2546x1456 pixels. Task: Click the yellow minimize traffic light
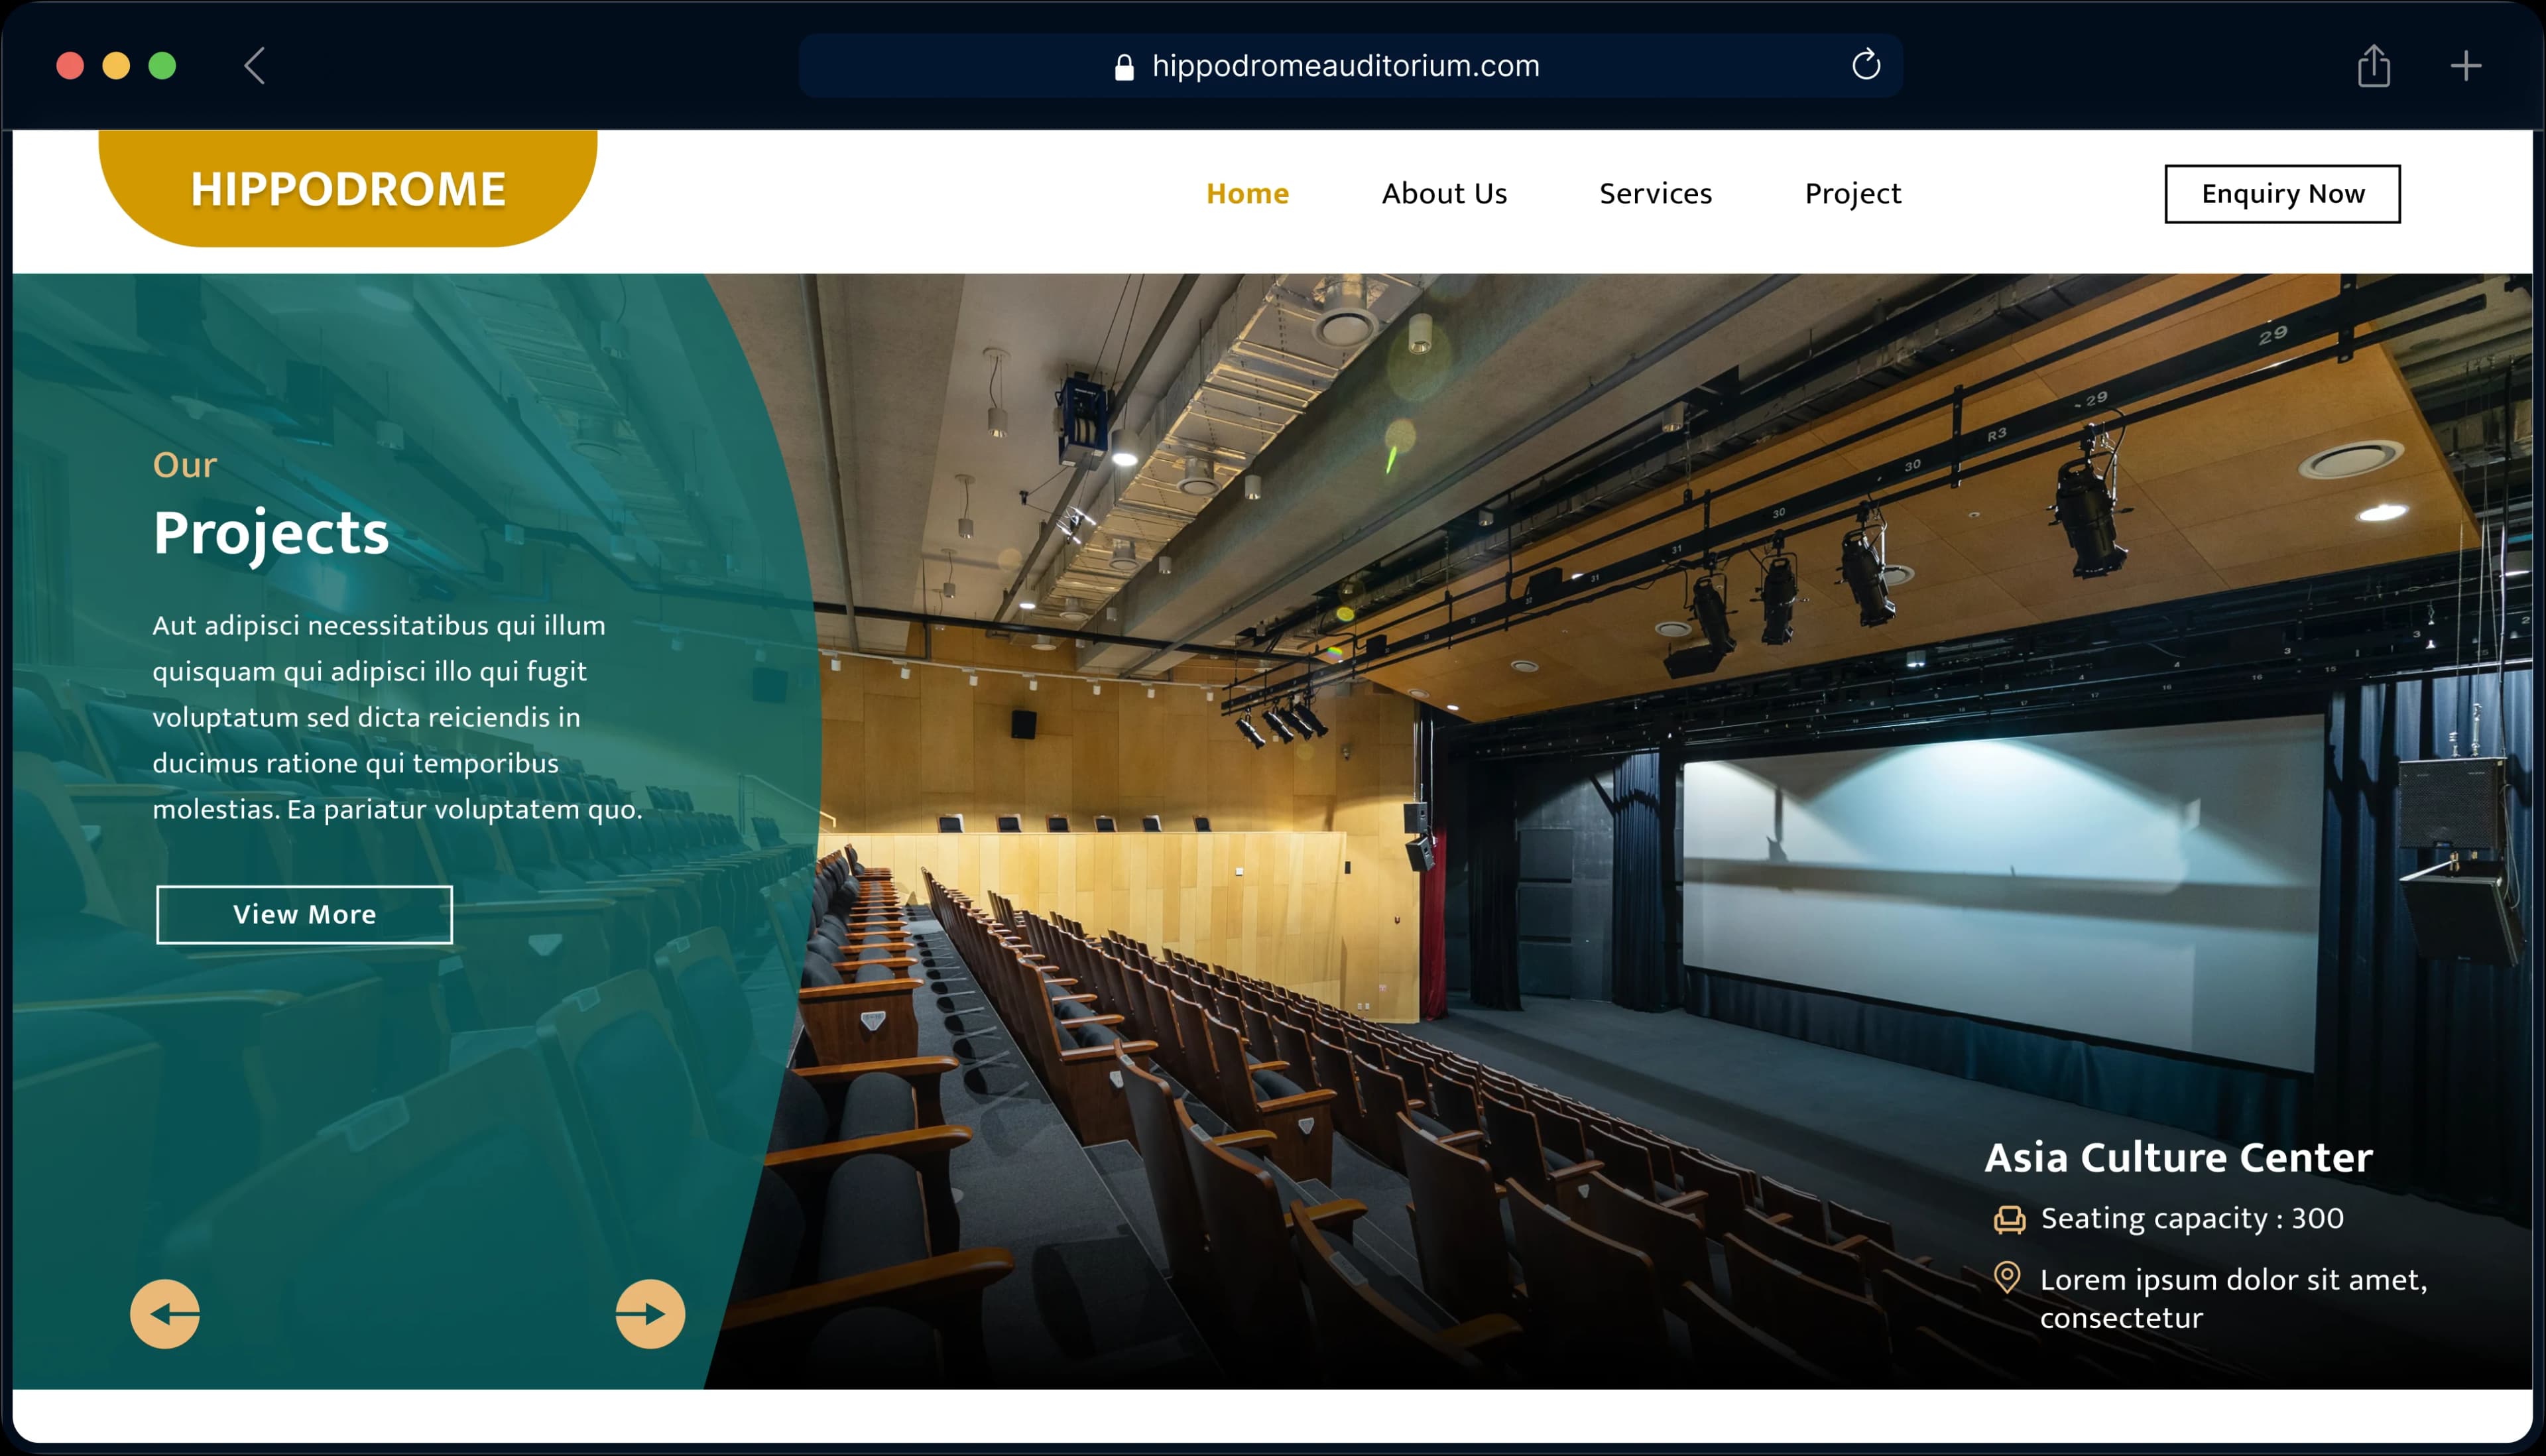117,66
